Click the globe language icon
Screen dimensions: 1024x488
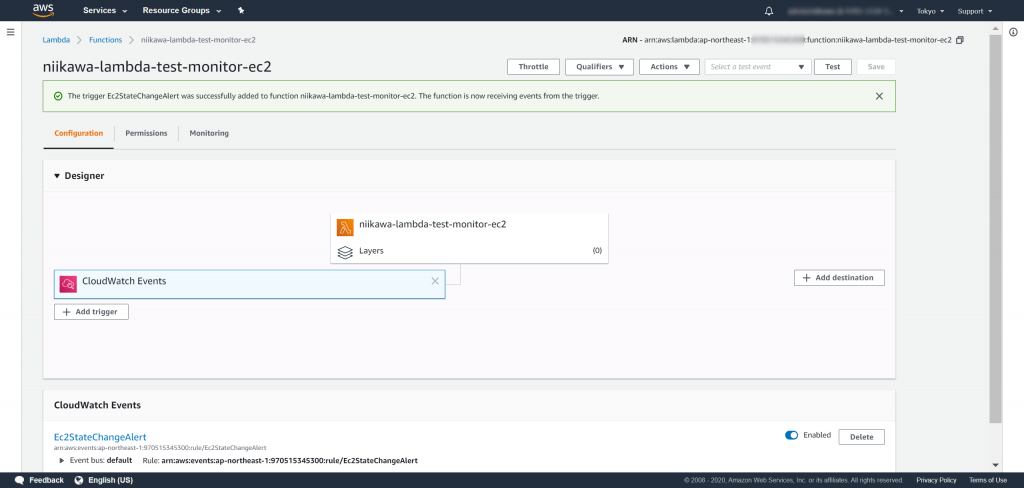pyautogui.click(x=80, y=480)
